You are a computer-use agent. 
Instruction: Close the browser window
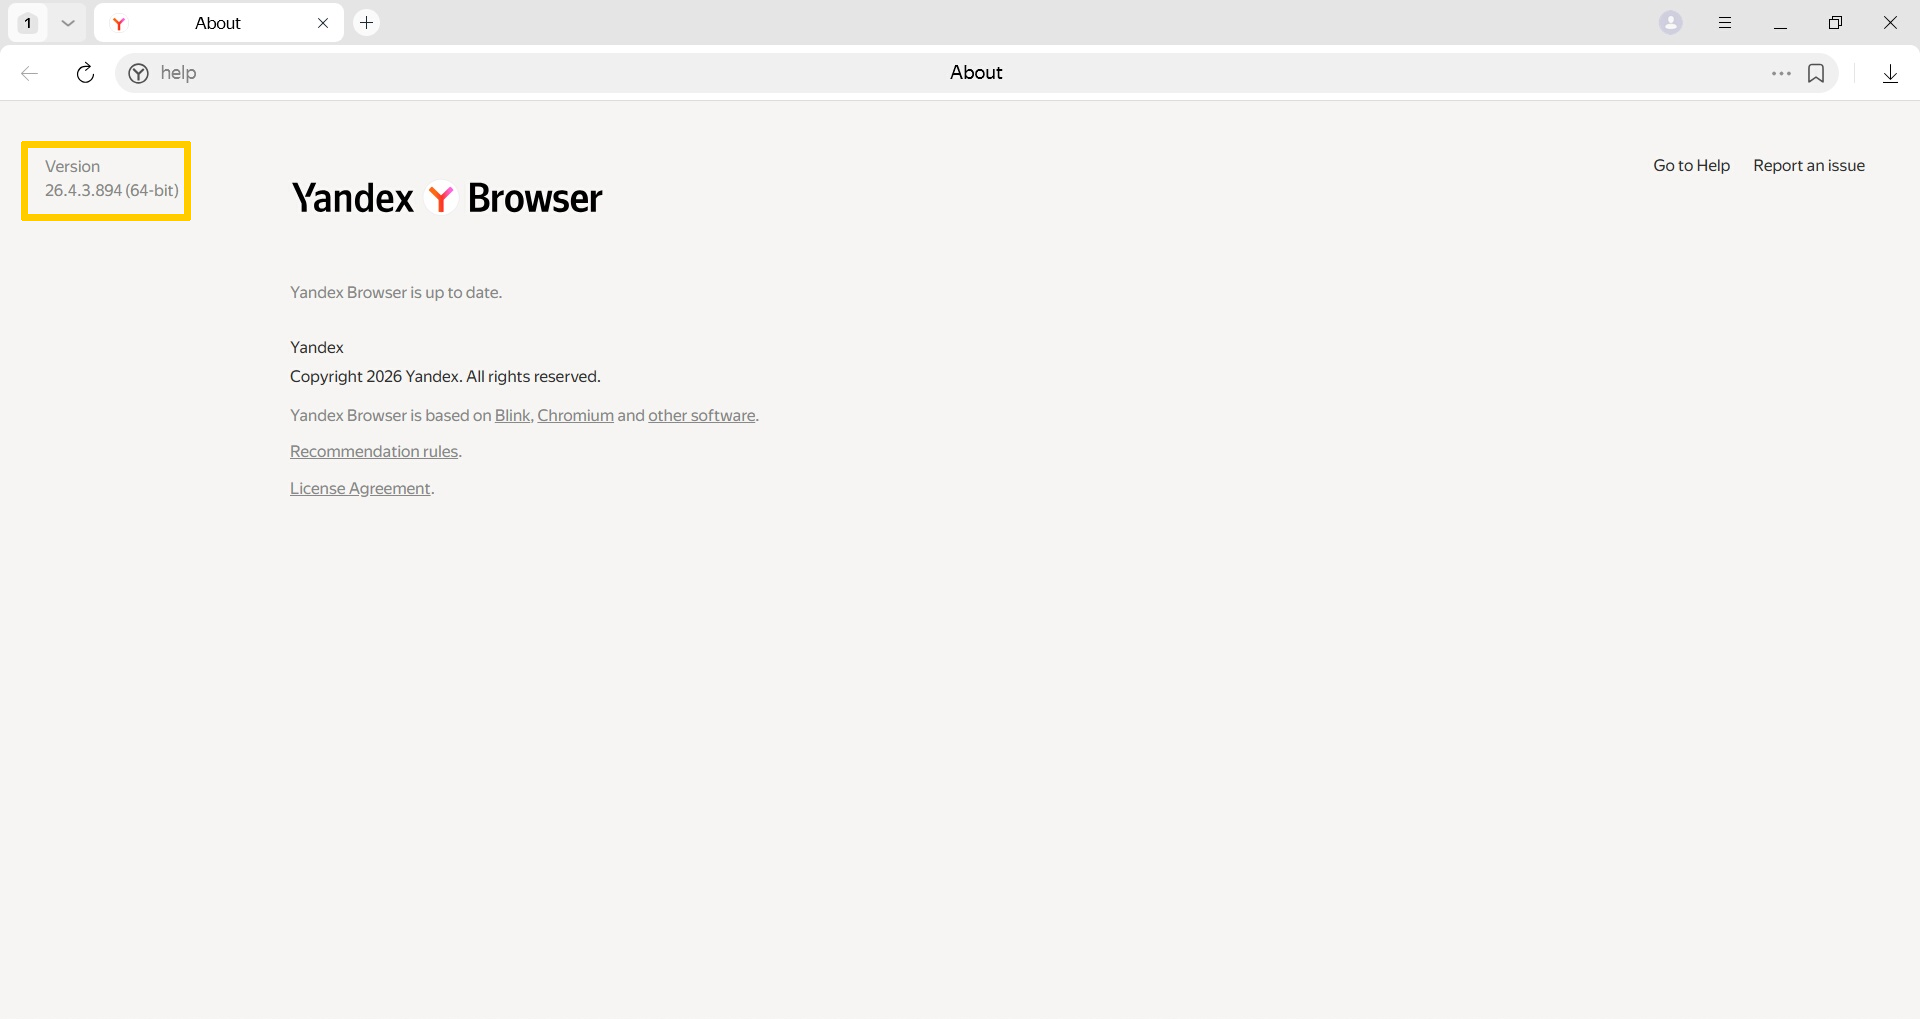1890,23
